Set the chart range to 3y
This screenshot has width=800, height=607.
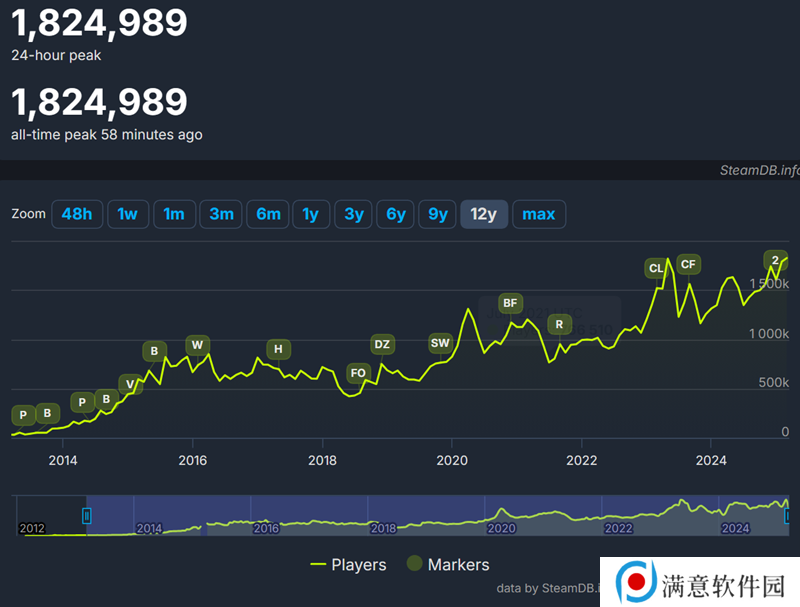click(354, 214)
